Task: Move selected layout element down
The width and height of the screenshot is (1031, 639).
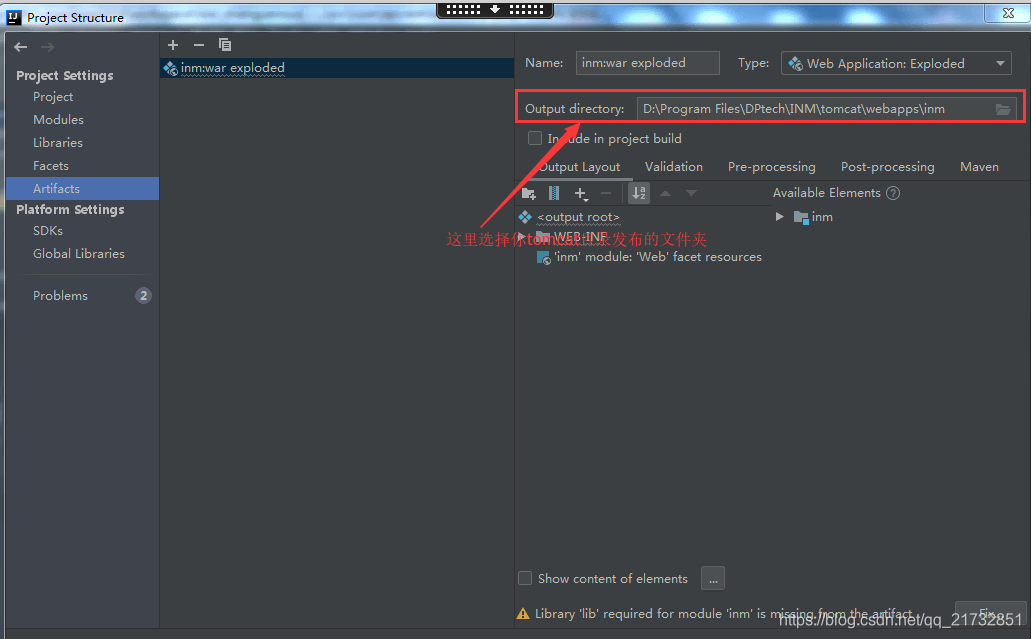Action: coord(691,193)
